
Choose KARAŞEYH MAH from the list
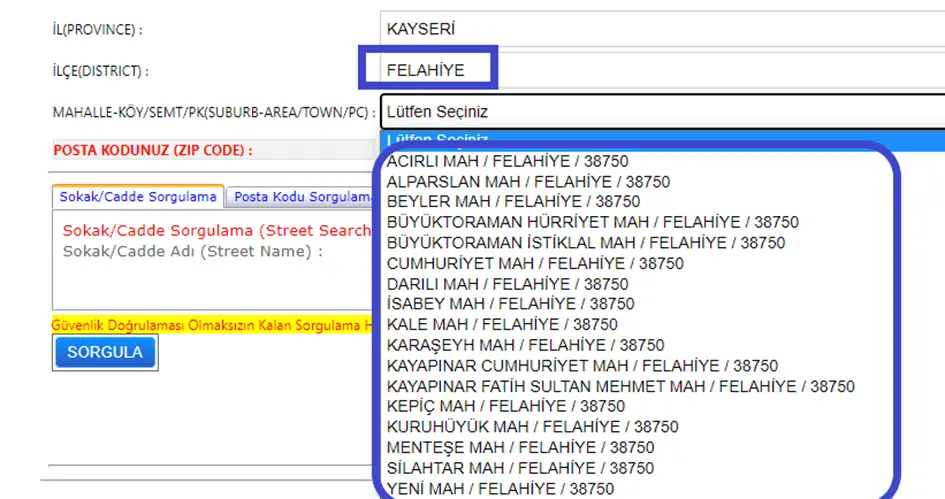click(x=525, y=346)
